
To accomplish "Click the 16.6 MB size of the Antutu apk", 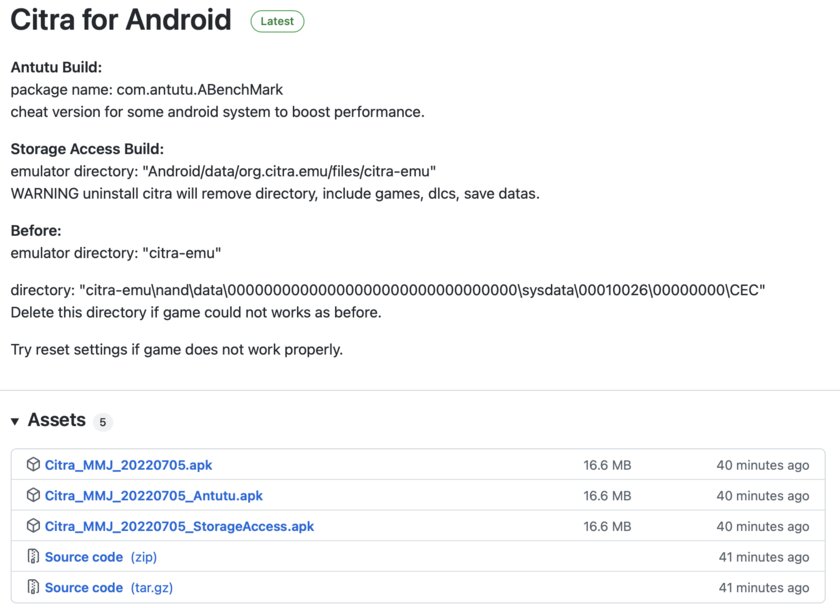I will pos(607,496).
